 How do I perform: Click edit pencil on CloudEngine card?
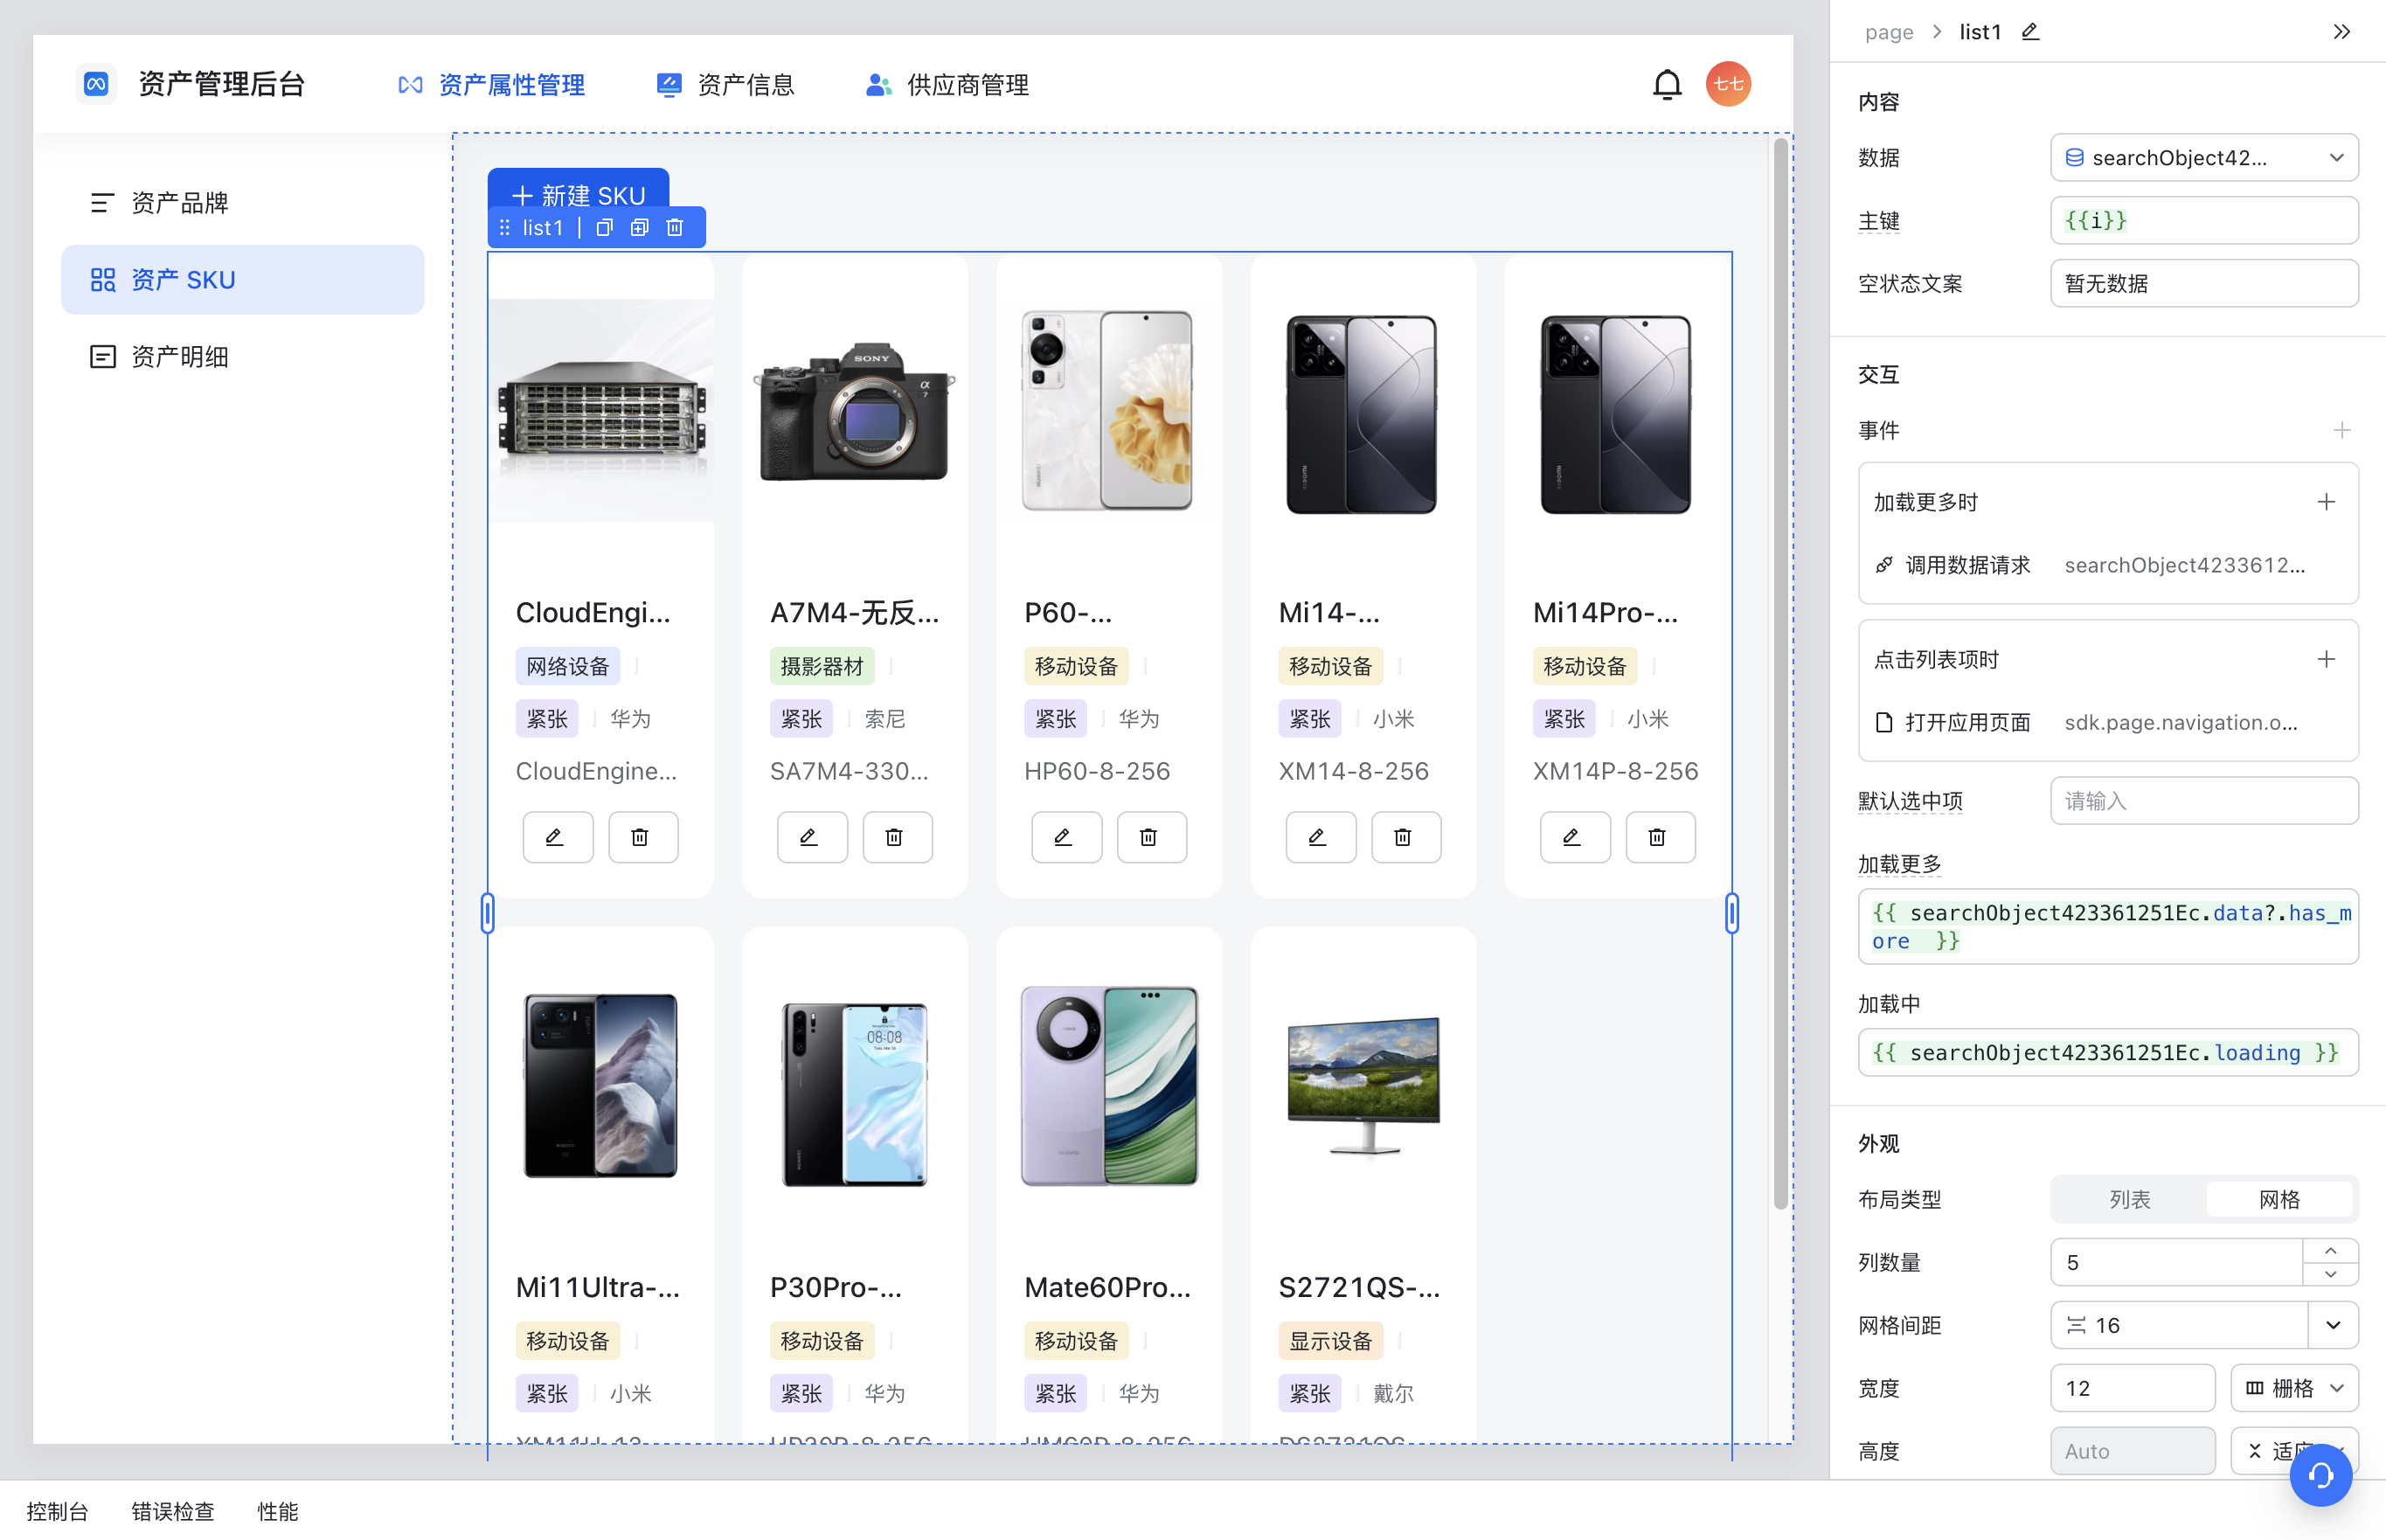click(557, 837)
